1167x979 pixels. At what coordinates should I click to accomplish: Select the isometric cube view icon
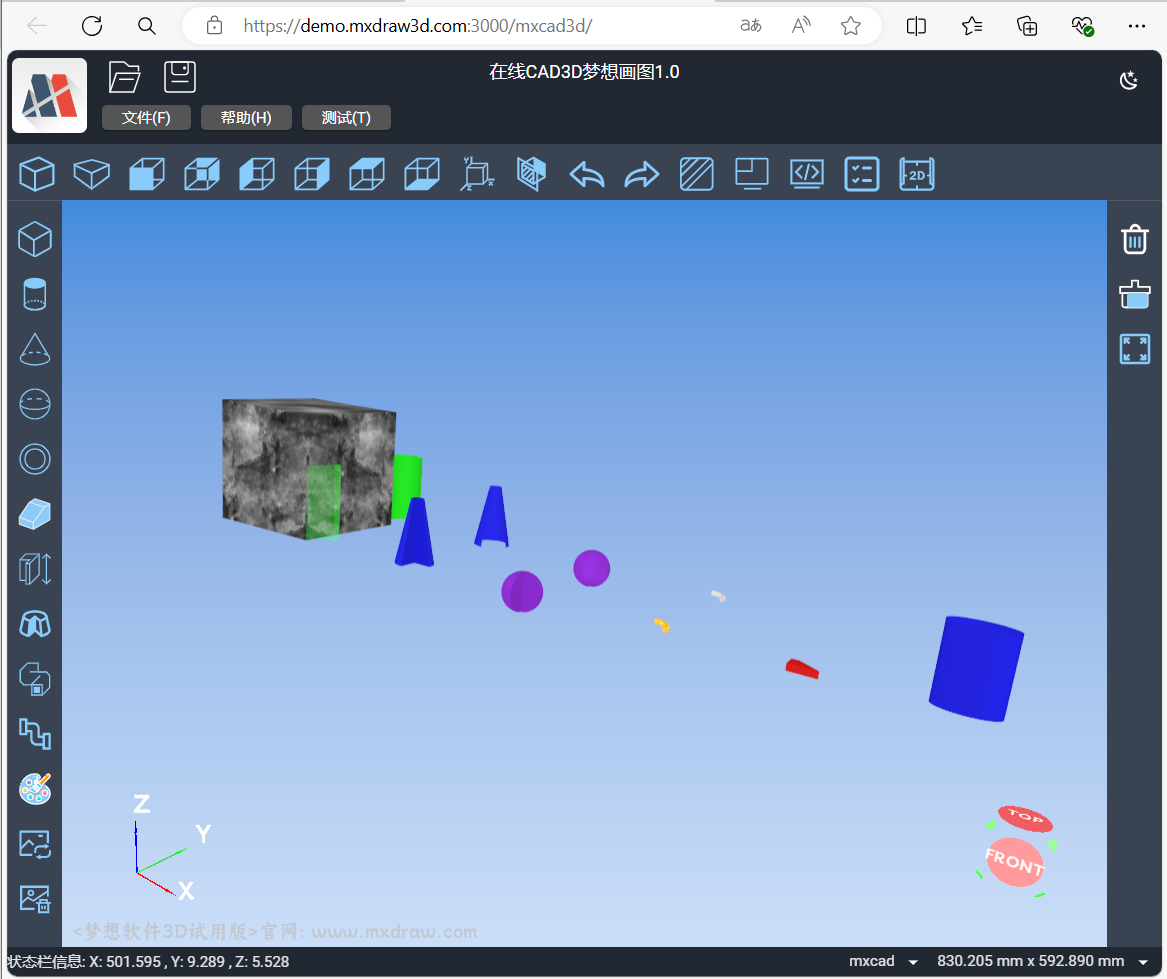click(x=37, y=174)
